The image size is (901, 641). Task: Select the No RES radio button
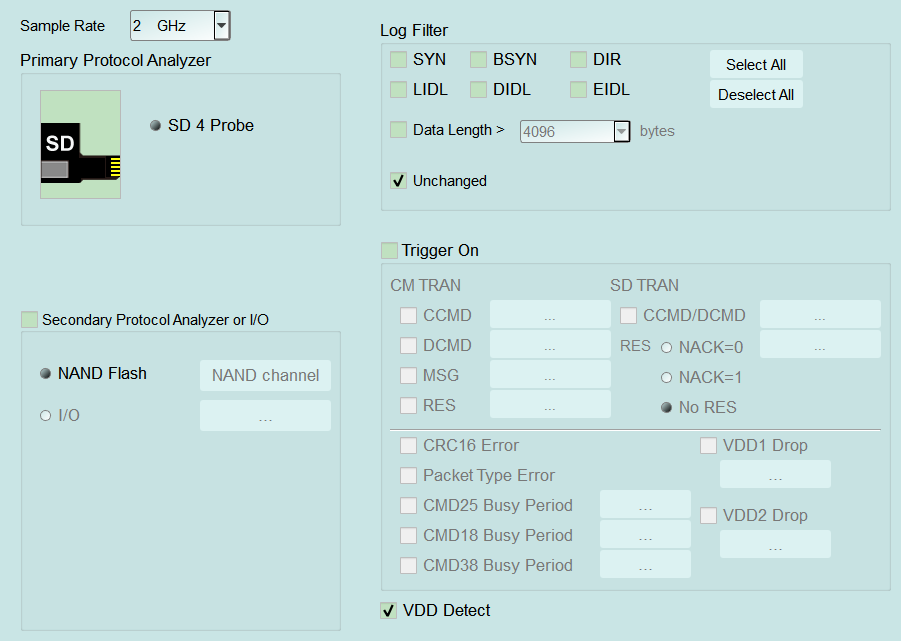667,407
